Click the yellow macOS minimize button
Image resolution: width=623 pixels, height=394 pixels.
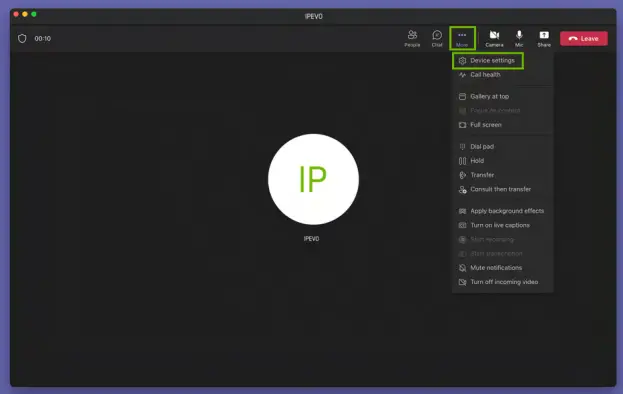click(25, 14)
